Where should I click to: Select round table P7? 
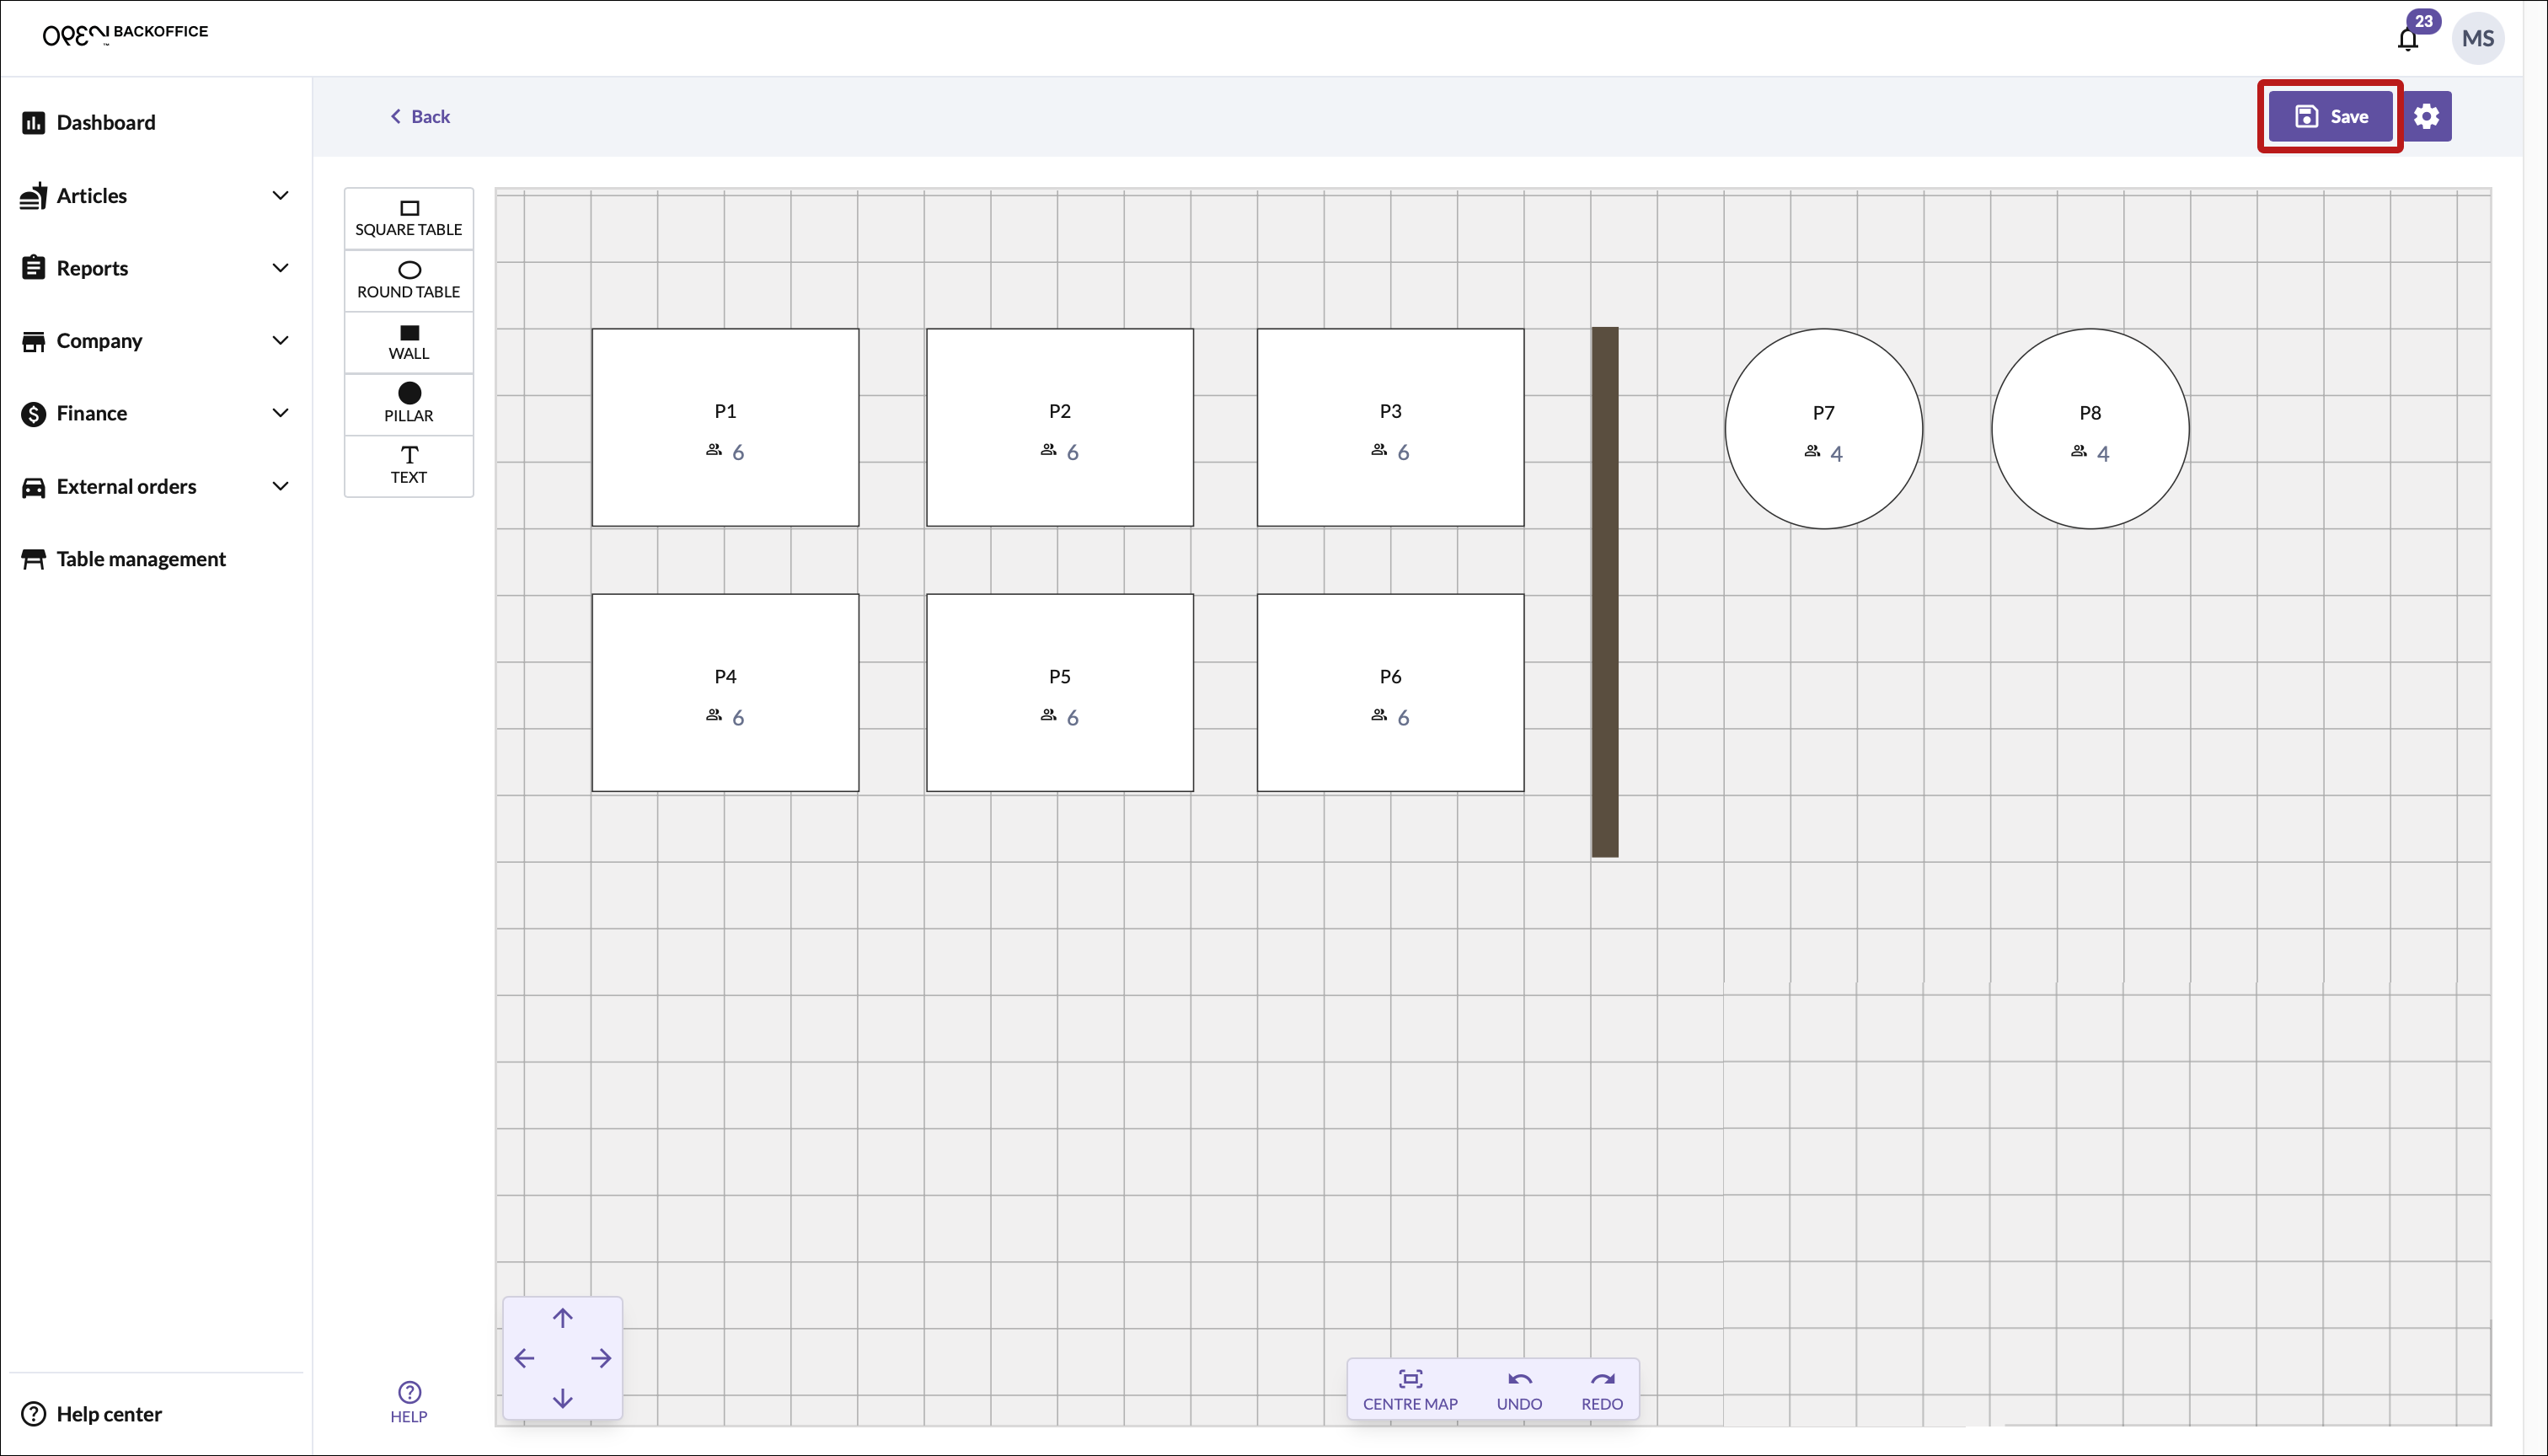(x=1823, y=428)
